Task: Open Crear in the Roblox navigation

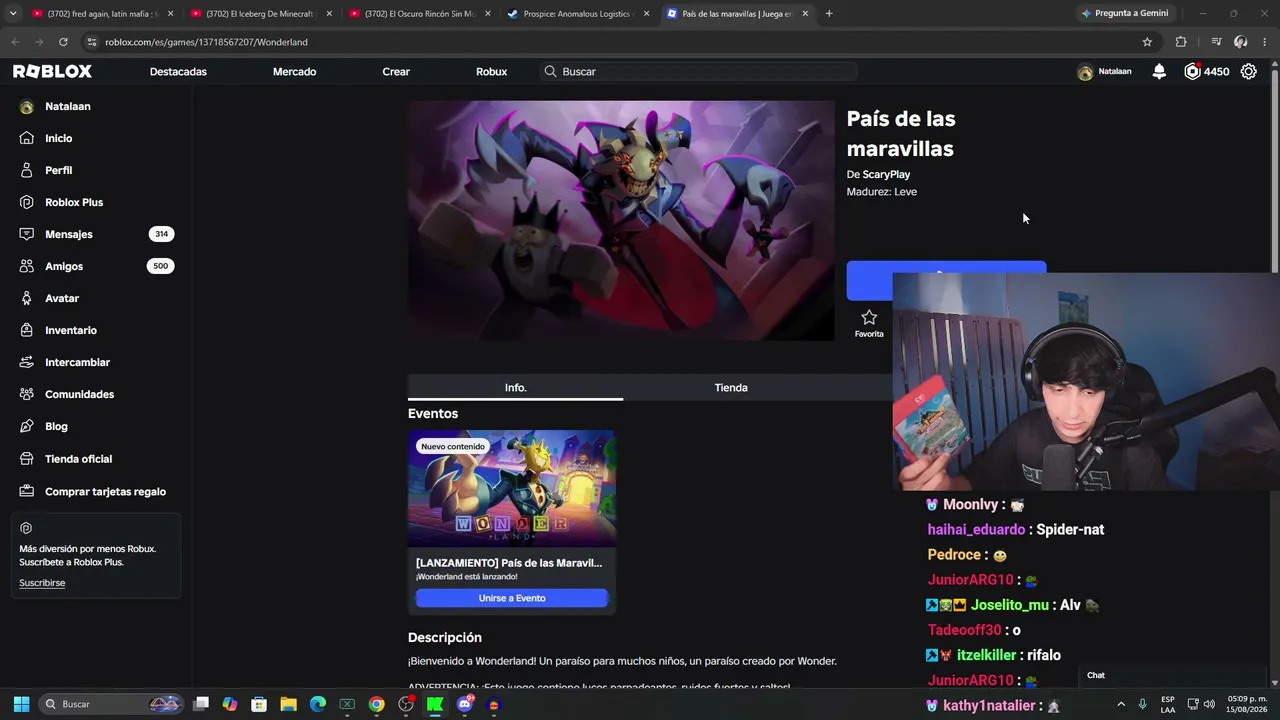Action: [396, 72]
